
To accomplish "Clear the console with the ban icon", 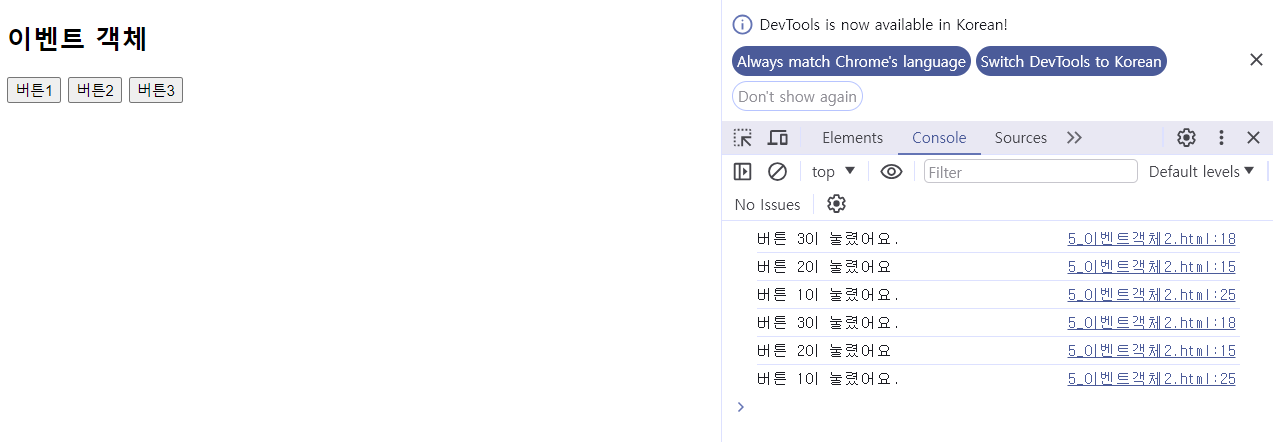I will (x=777, y=172).
